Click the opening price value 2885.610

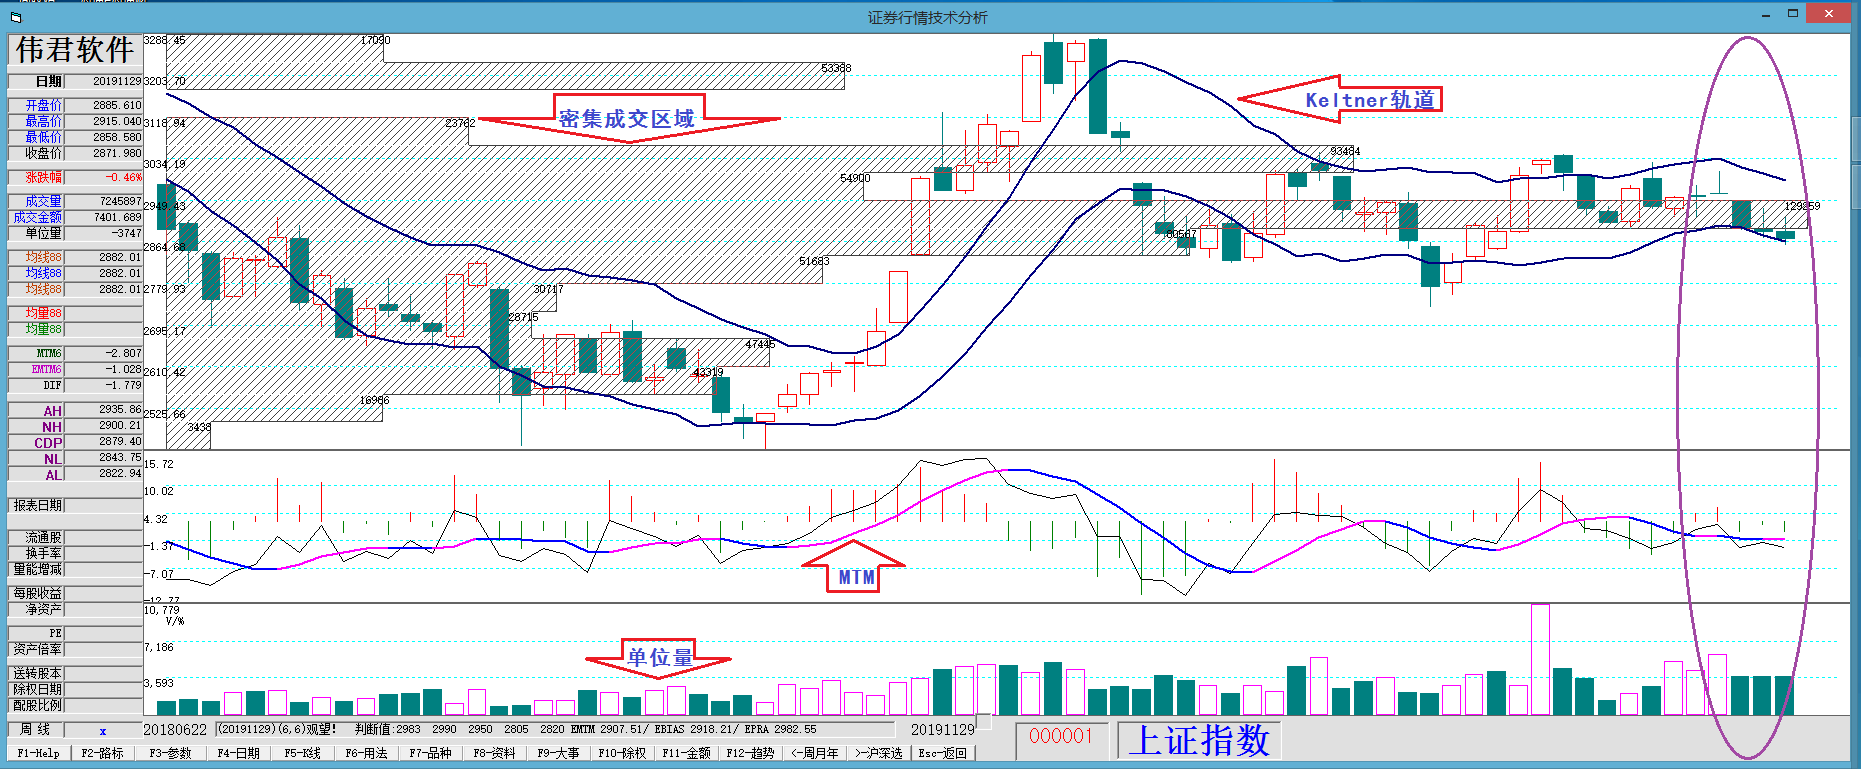coord(117,105)
